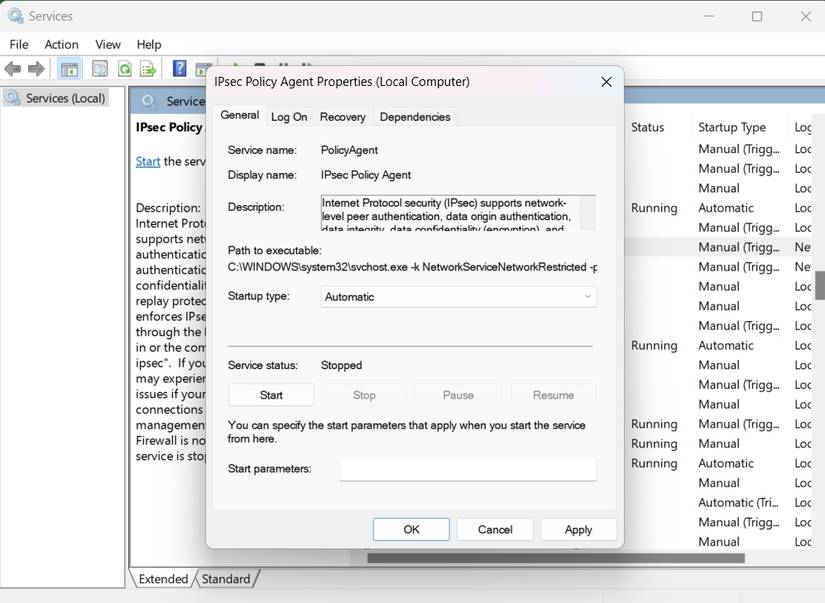Click the Cancel button
Viewport: 825px width, 603px height.
coord(495,529)
